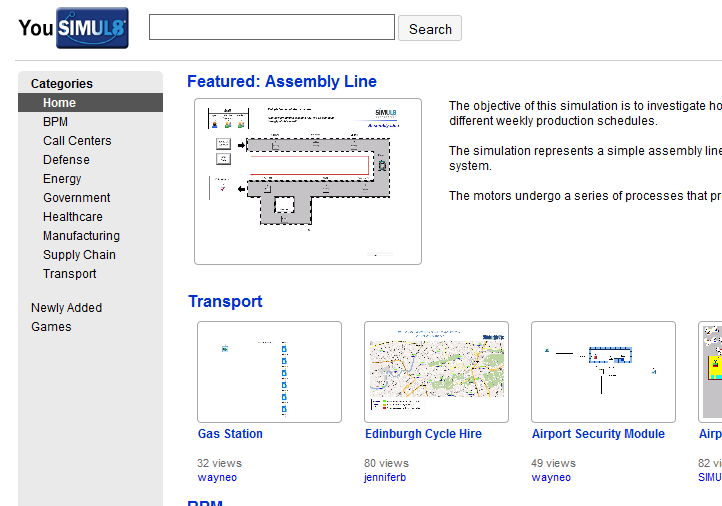Image resolution: width=722 pixels, height=506 pixels.
Task: Visit jenniferb user profile link
Action: [x=385, y=478]
